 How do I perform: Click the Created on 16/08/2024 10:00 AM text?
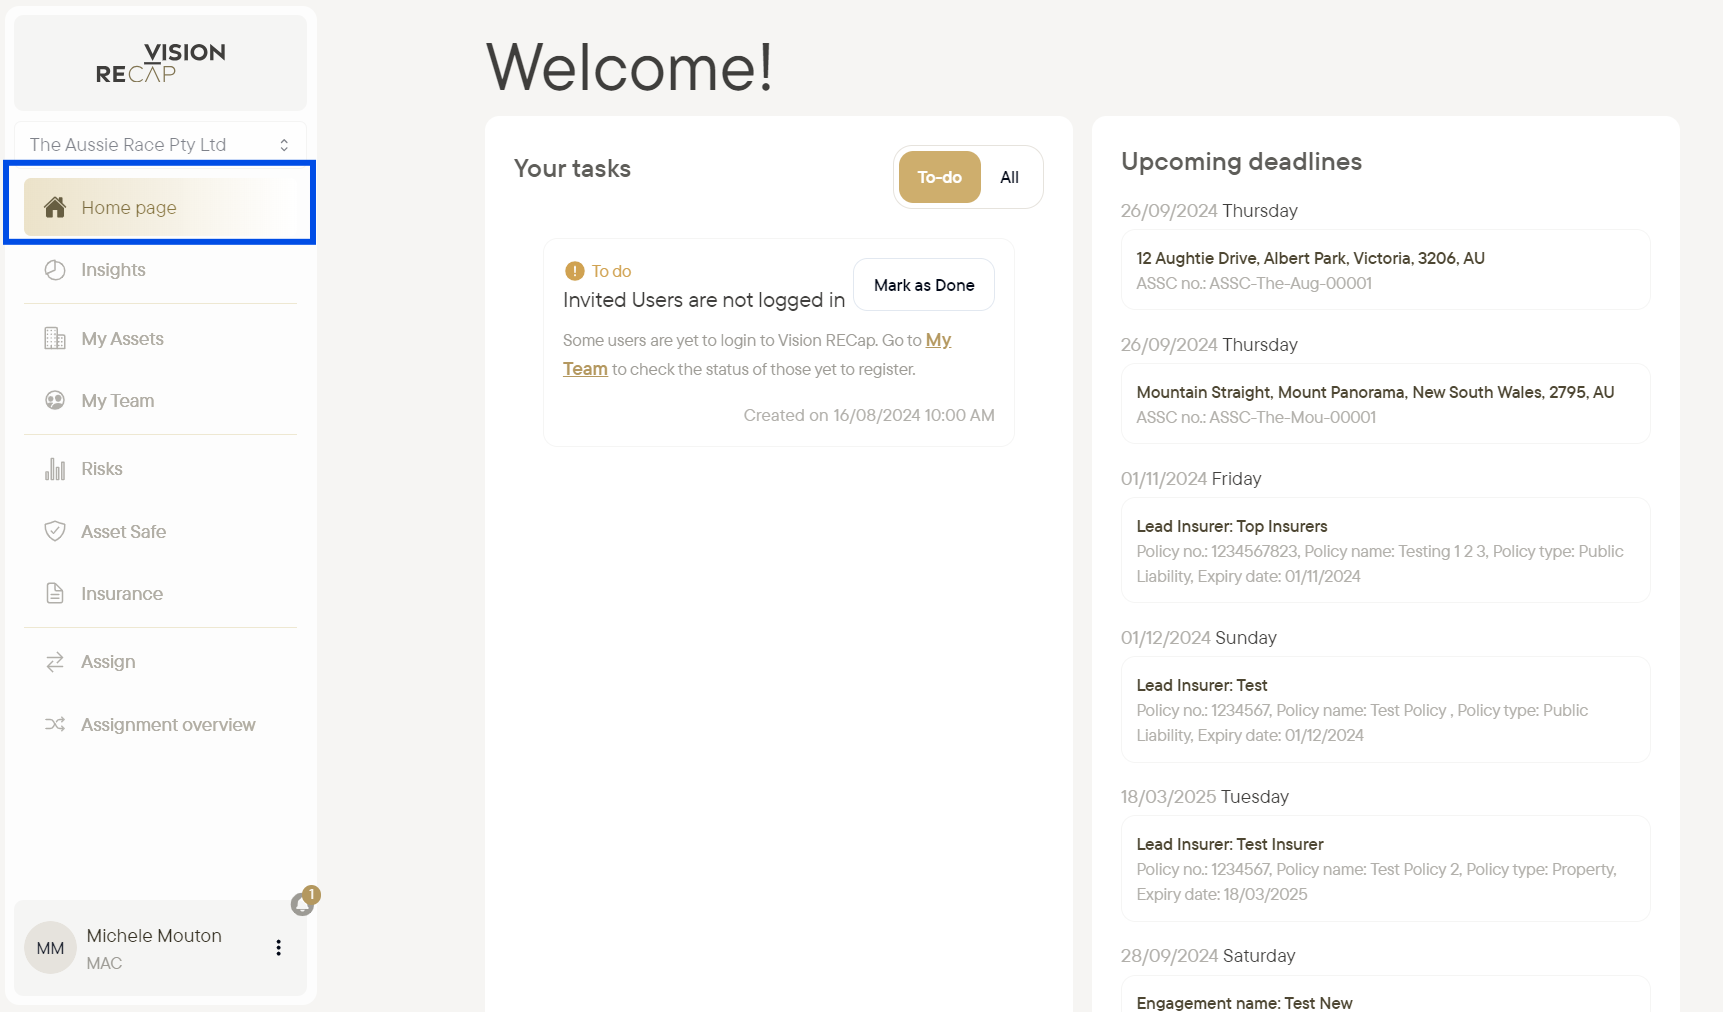point(869,415)
